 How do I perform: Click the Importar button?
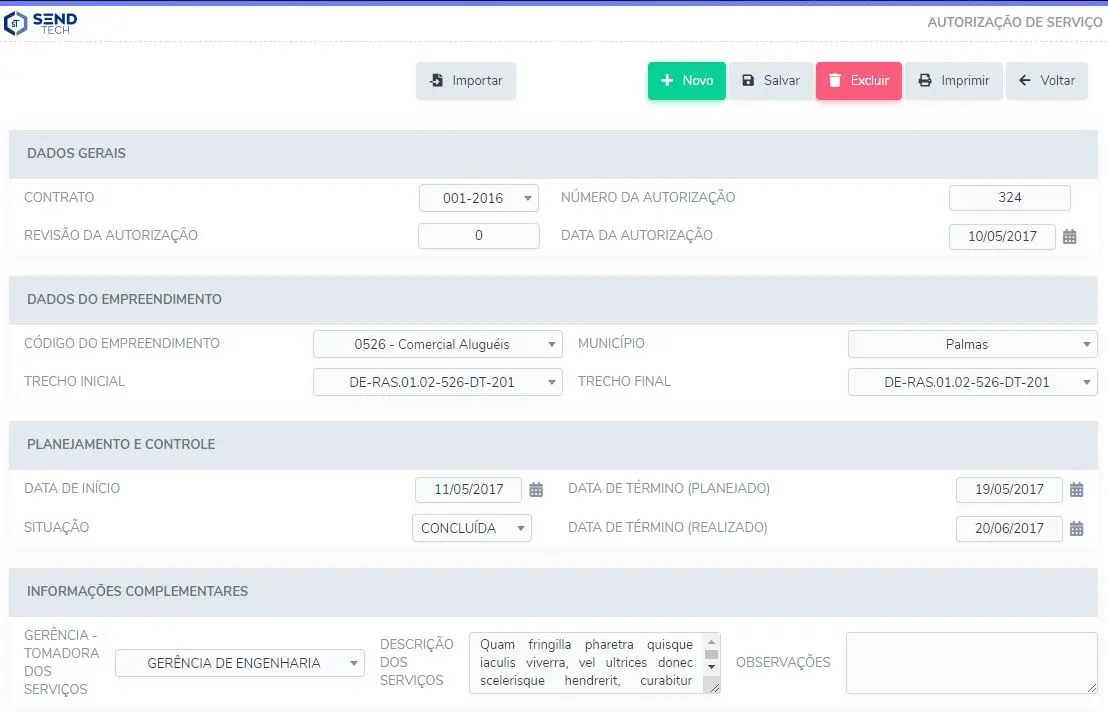tap(466, 81)
